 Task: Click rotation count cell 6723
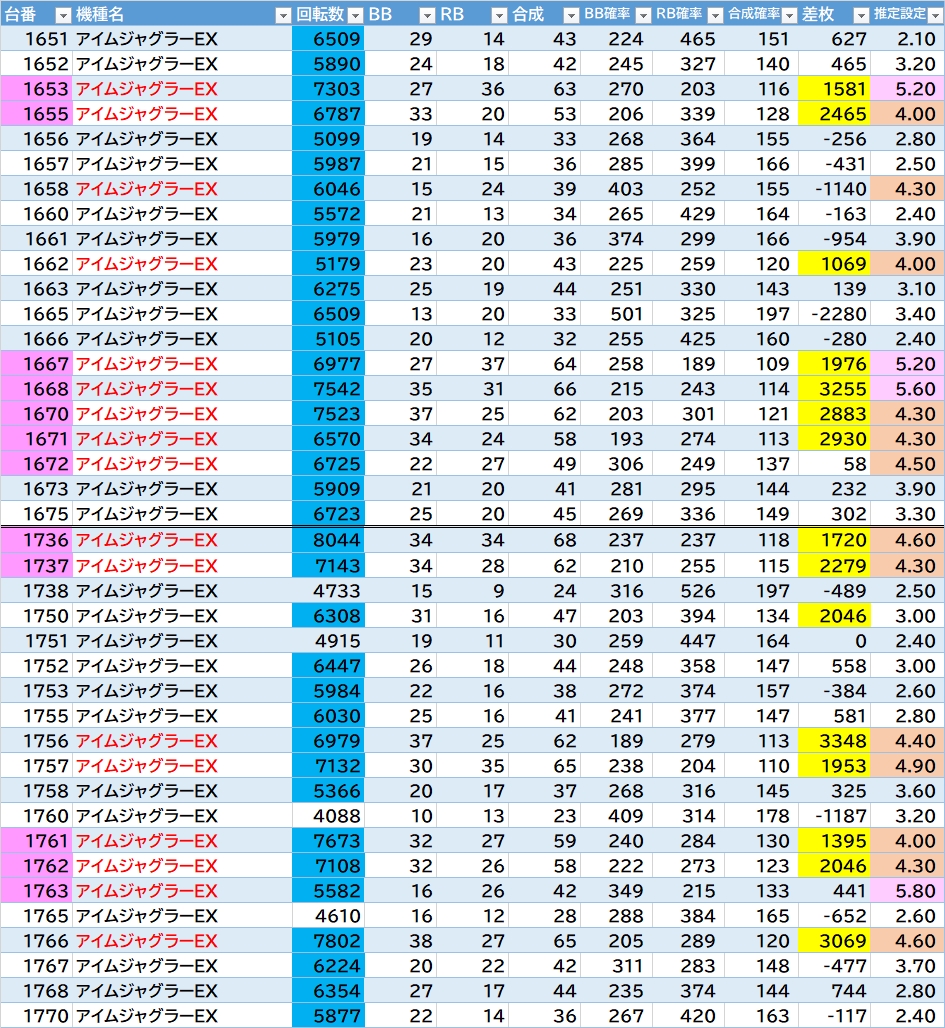click(328, 514)
